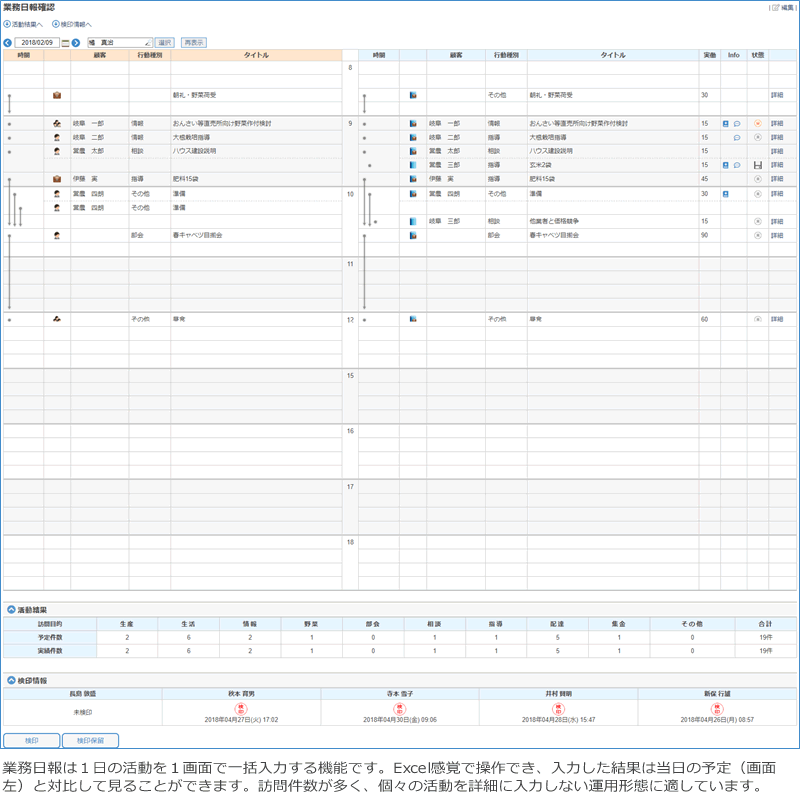Click the date input field showing 2018/02/09

coord(38,43)
